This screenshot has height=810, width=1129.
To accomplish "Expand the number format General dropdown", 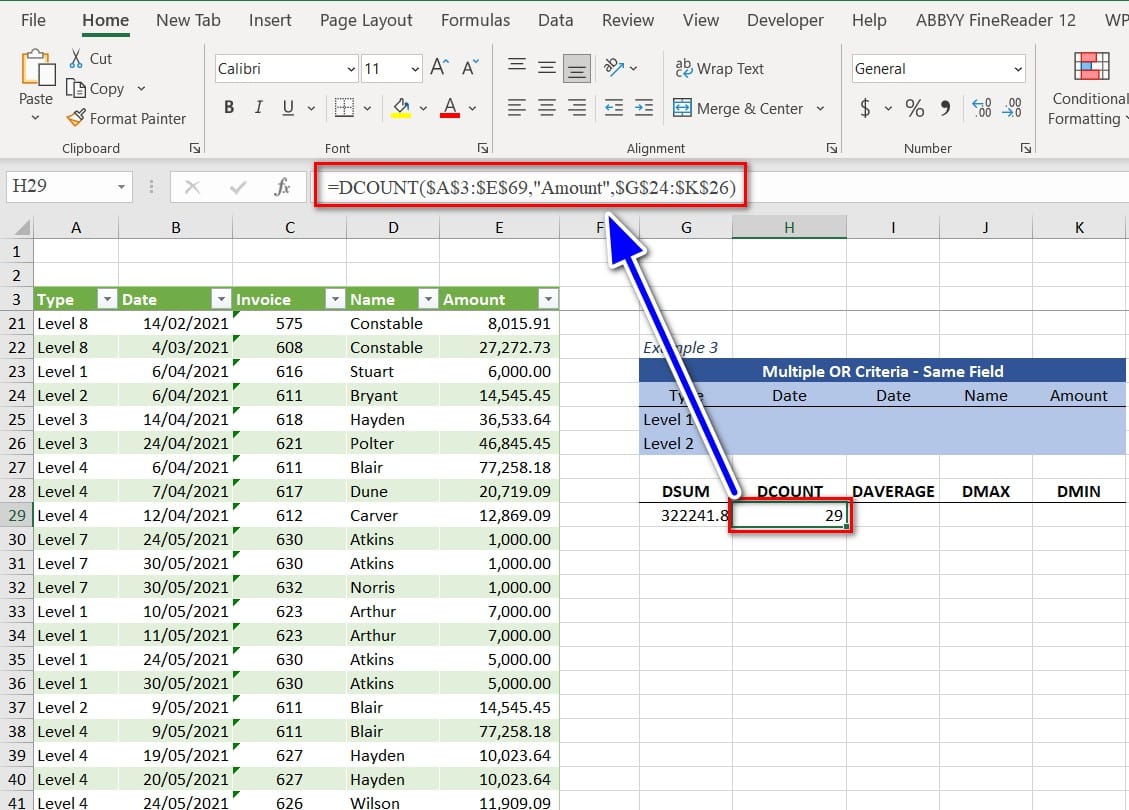I will (1018, 69).
